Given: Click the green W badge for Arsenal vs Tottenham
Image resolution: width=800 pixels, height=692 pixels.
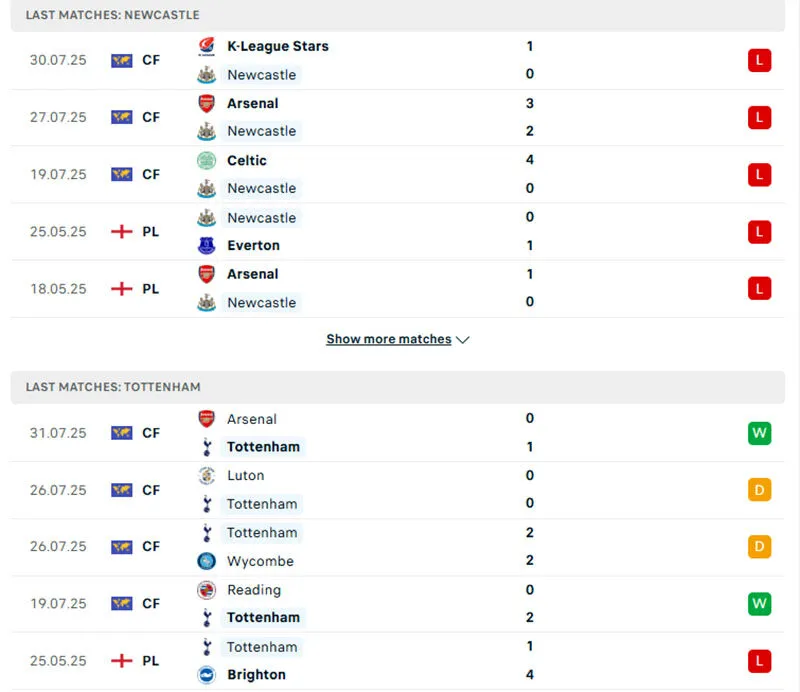Looking at the screenshot, I should (759, 433).
